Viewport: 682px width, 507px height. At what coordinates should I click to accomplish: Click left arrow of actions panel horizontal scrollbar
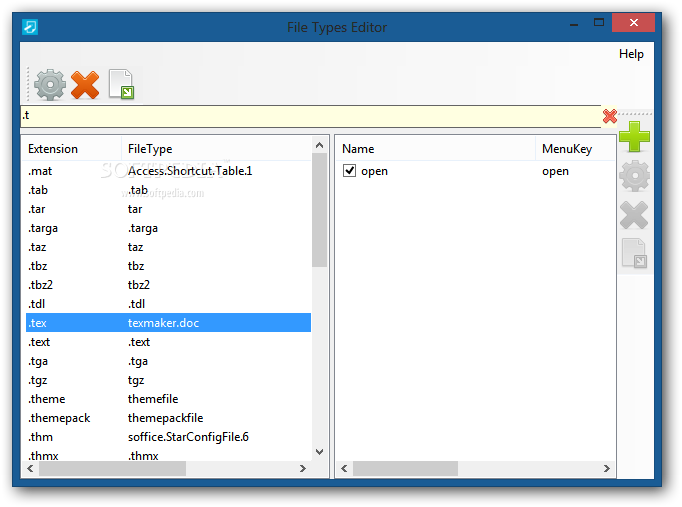(344, 469)
